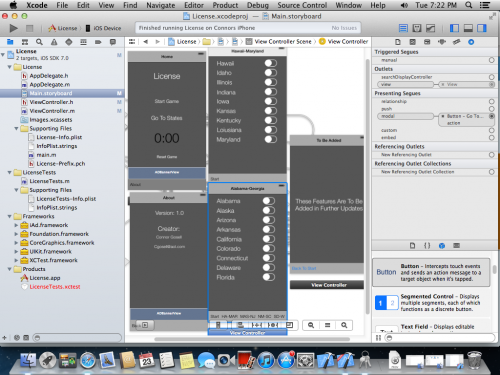Toggle the Idaho switch

pos(271,73)
